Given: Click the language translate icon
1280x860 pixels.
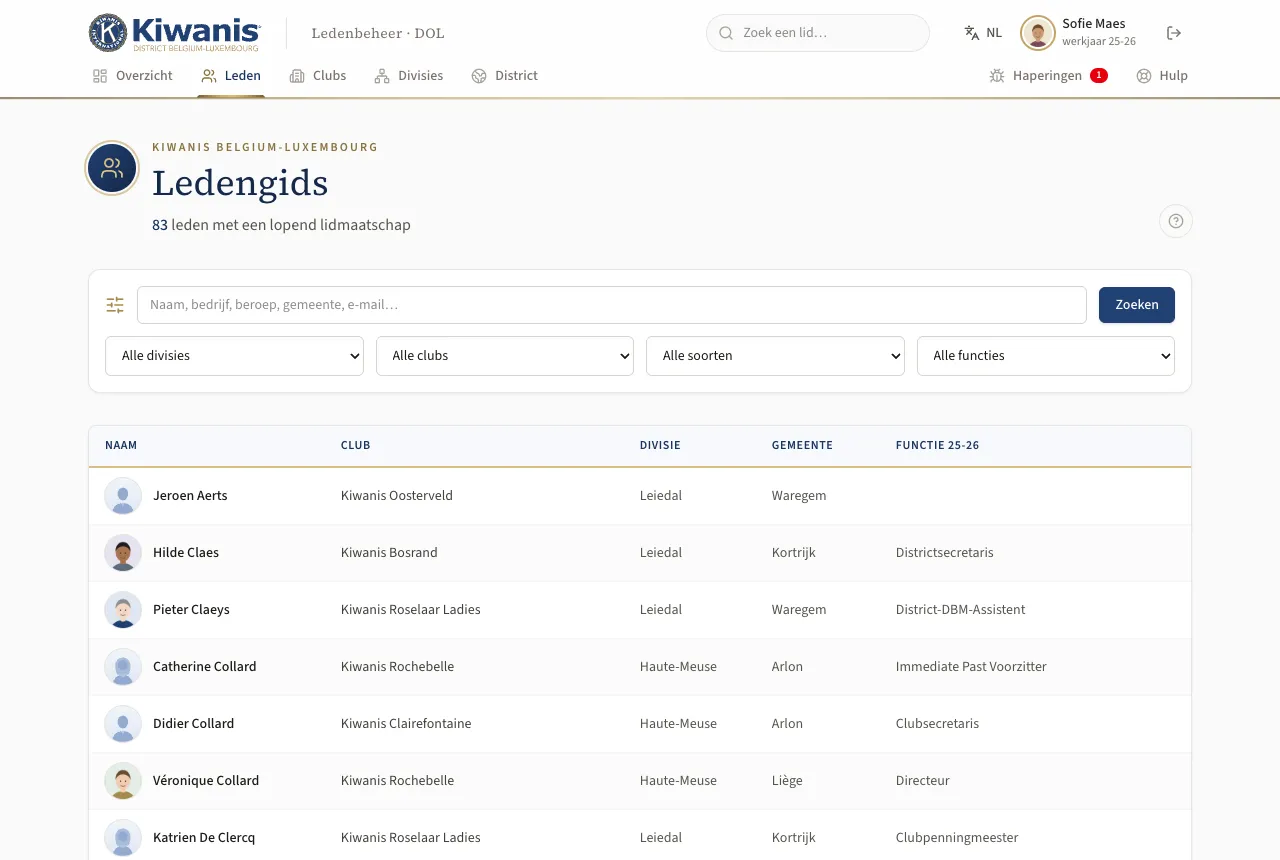Looking at the screenshot, I should tap(972, 33).
